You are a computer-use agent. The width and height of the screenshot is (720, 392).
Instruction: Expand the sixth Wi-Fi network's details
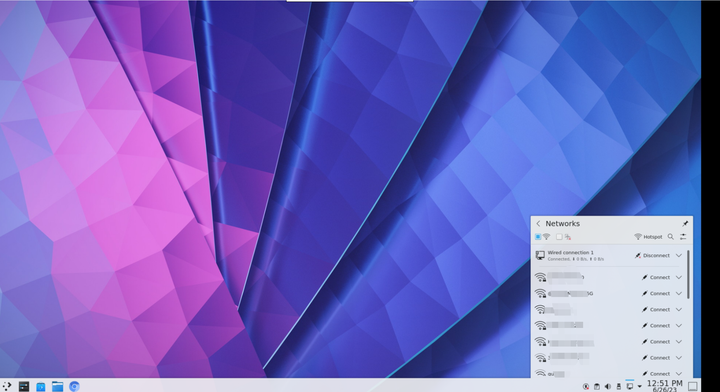click(679, 358)
